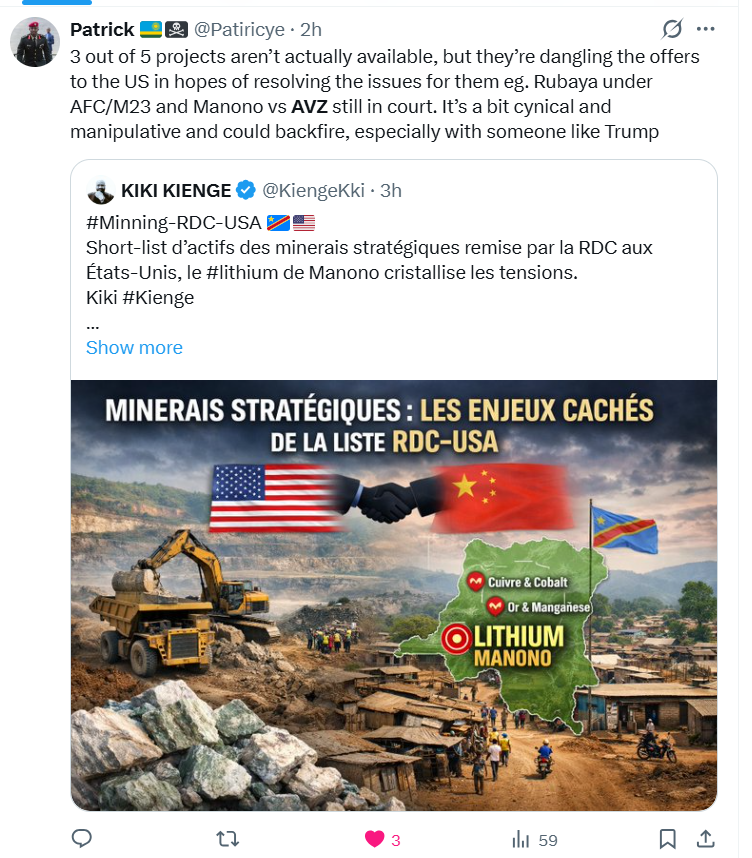This screenshot has width=752, height=858.
Task: Open Patrick's display name profile link
Action: tap(102, 30)
